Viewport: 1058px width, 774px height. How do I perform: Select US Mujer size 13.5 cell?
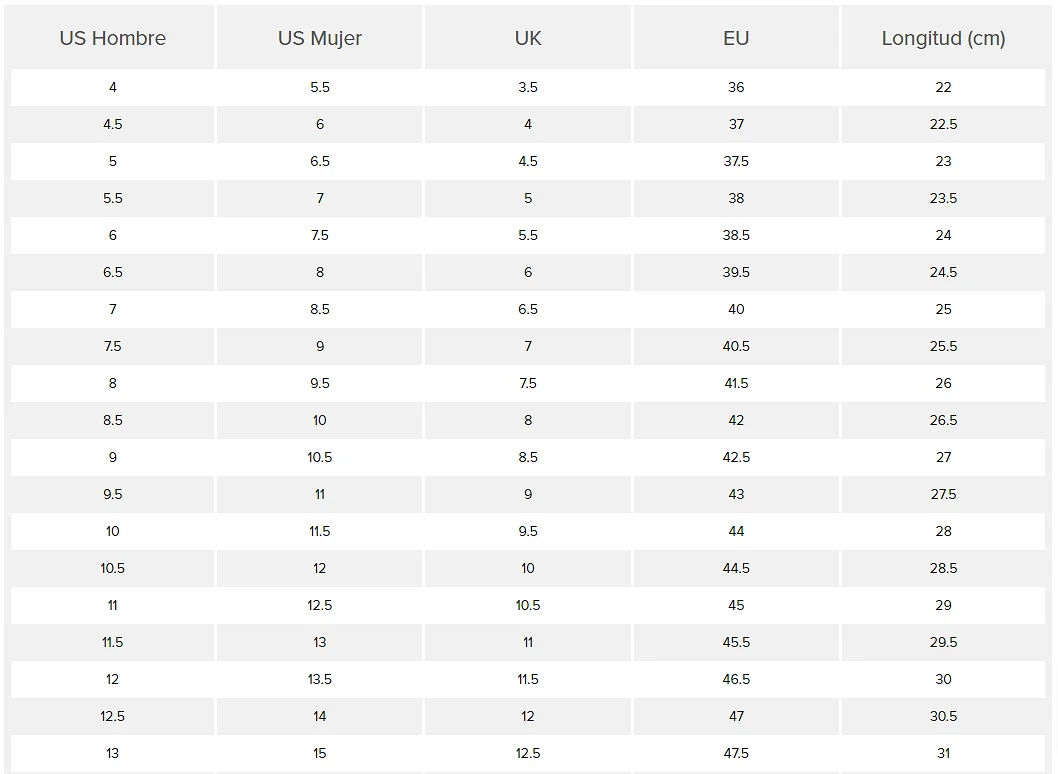[x=320, y=679]
